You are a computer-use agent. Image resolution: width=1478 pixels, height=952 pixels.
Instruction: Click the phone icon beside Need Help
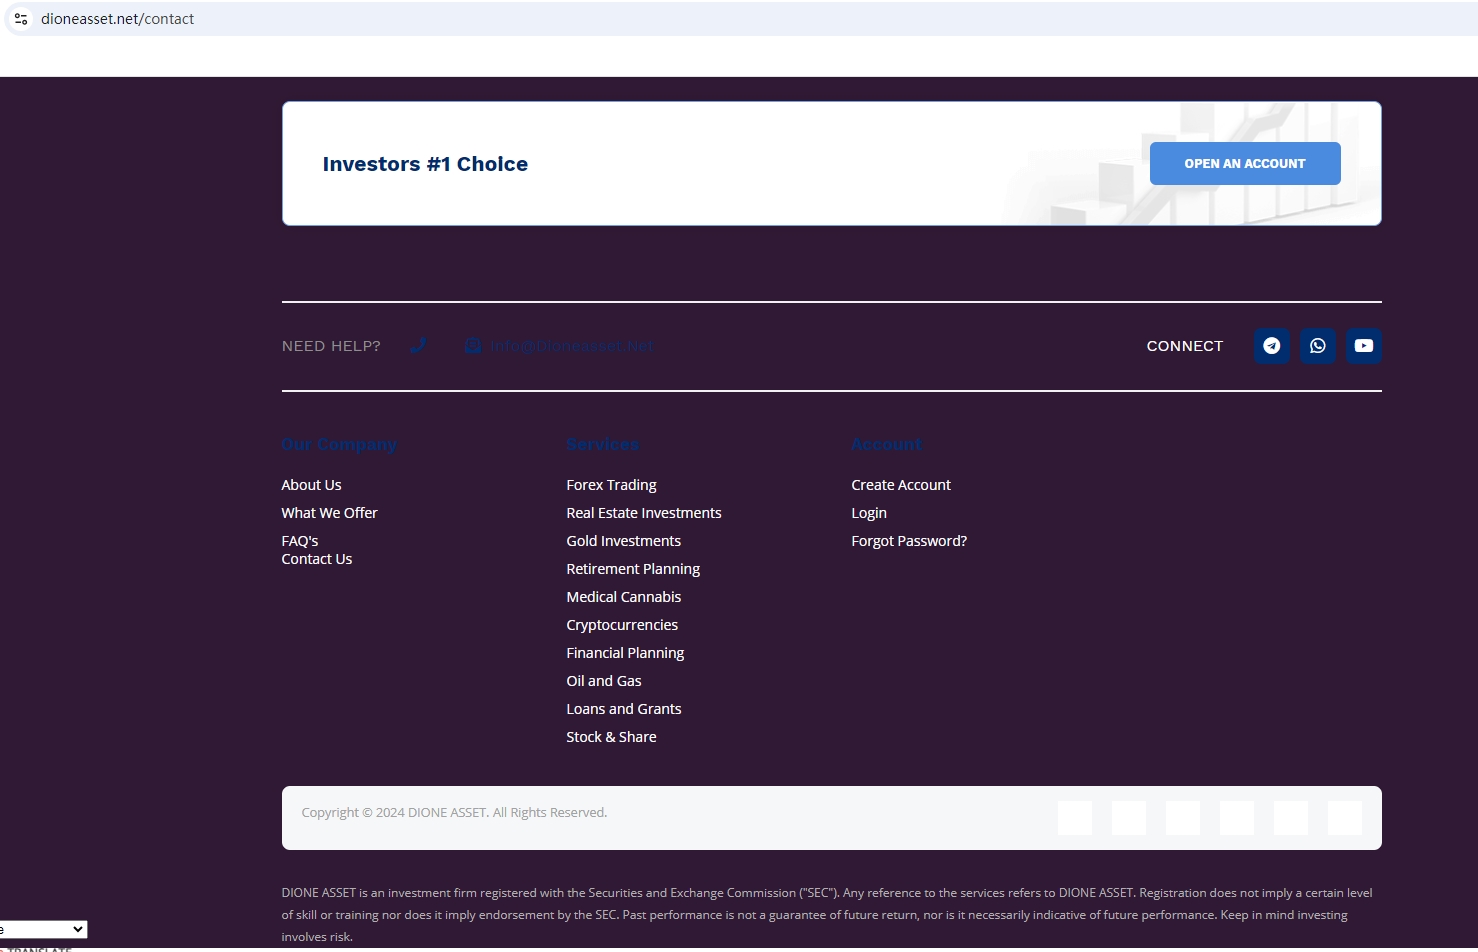[418, 346]
